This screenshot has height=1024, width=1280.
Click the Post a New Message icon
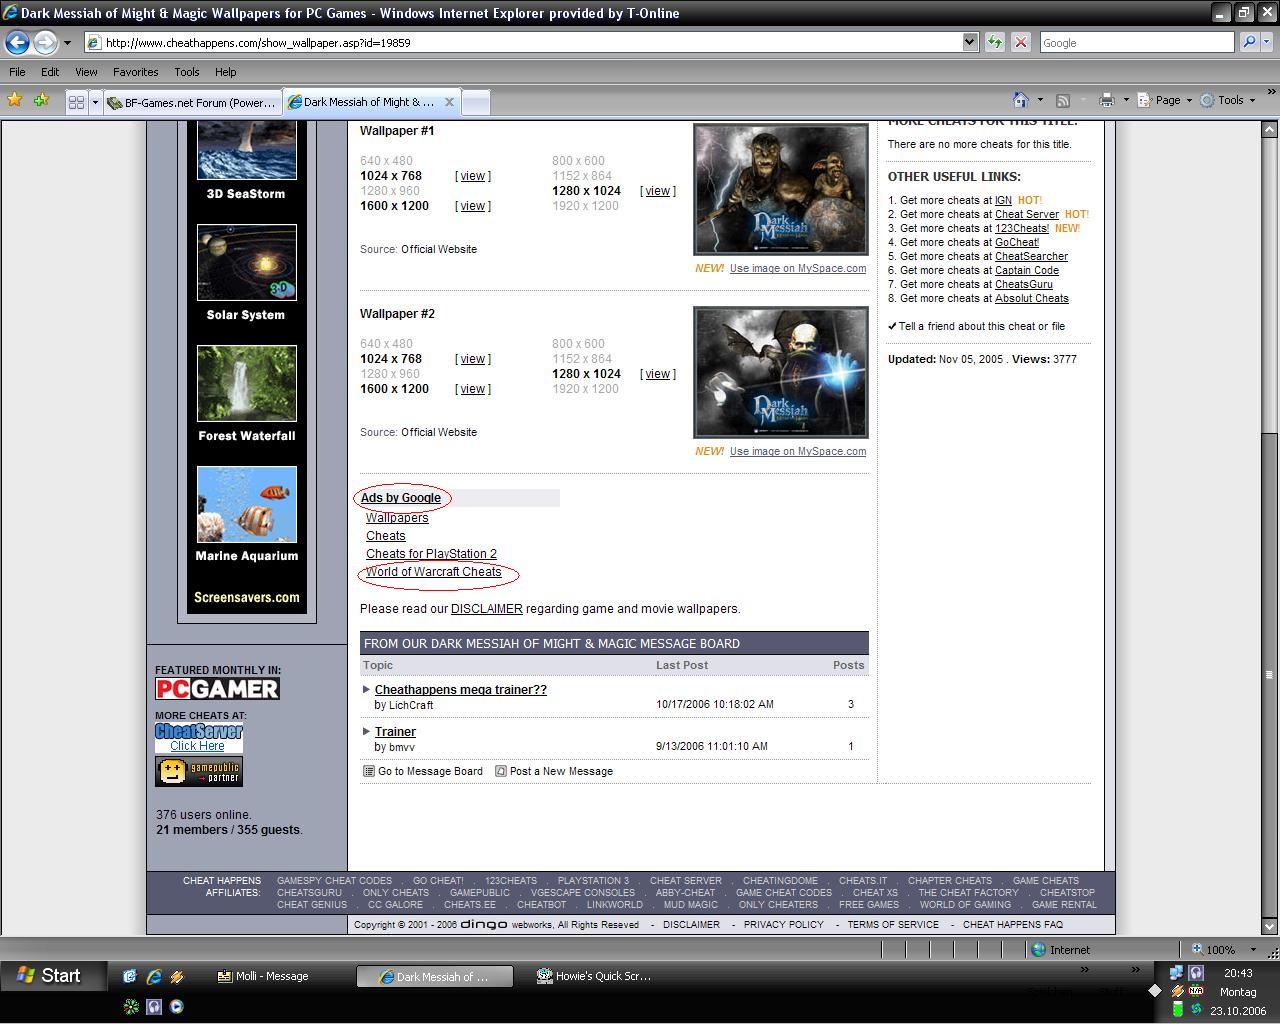501,771
